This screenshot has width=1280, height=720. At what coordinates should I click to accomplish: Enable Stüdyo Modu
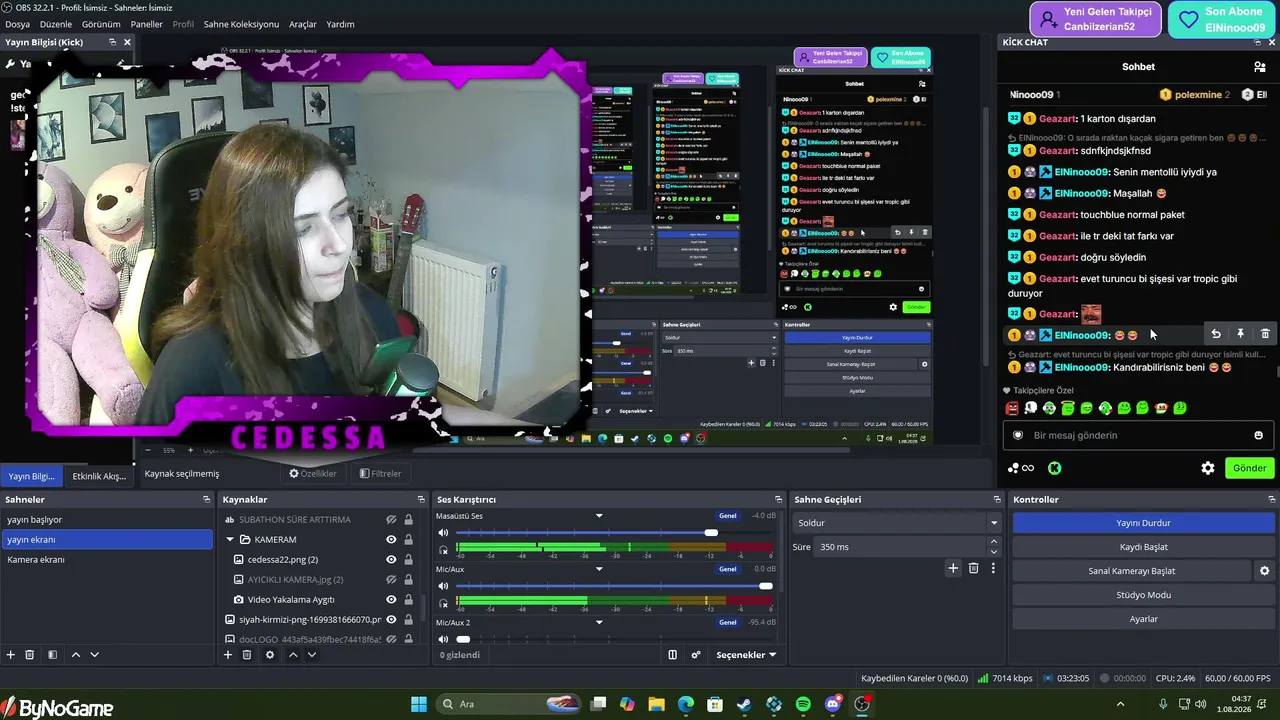pyautogui.click(x=1143, y=595)
